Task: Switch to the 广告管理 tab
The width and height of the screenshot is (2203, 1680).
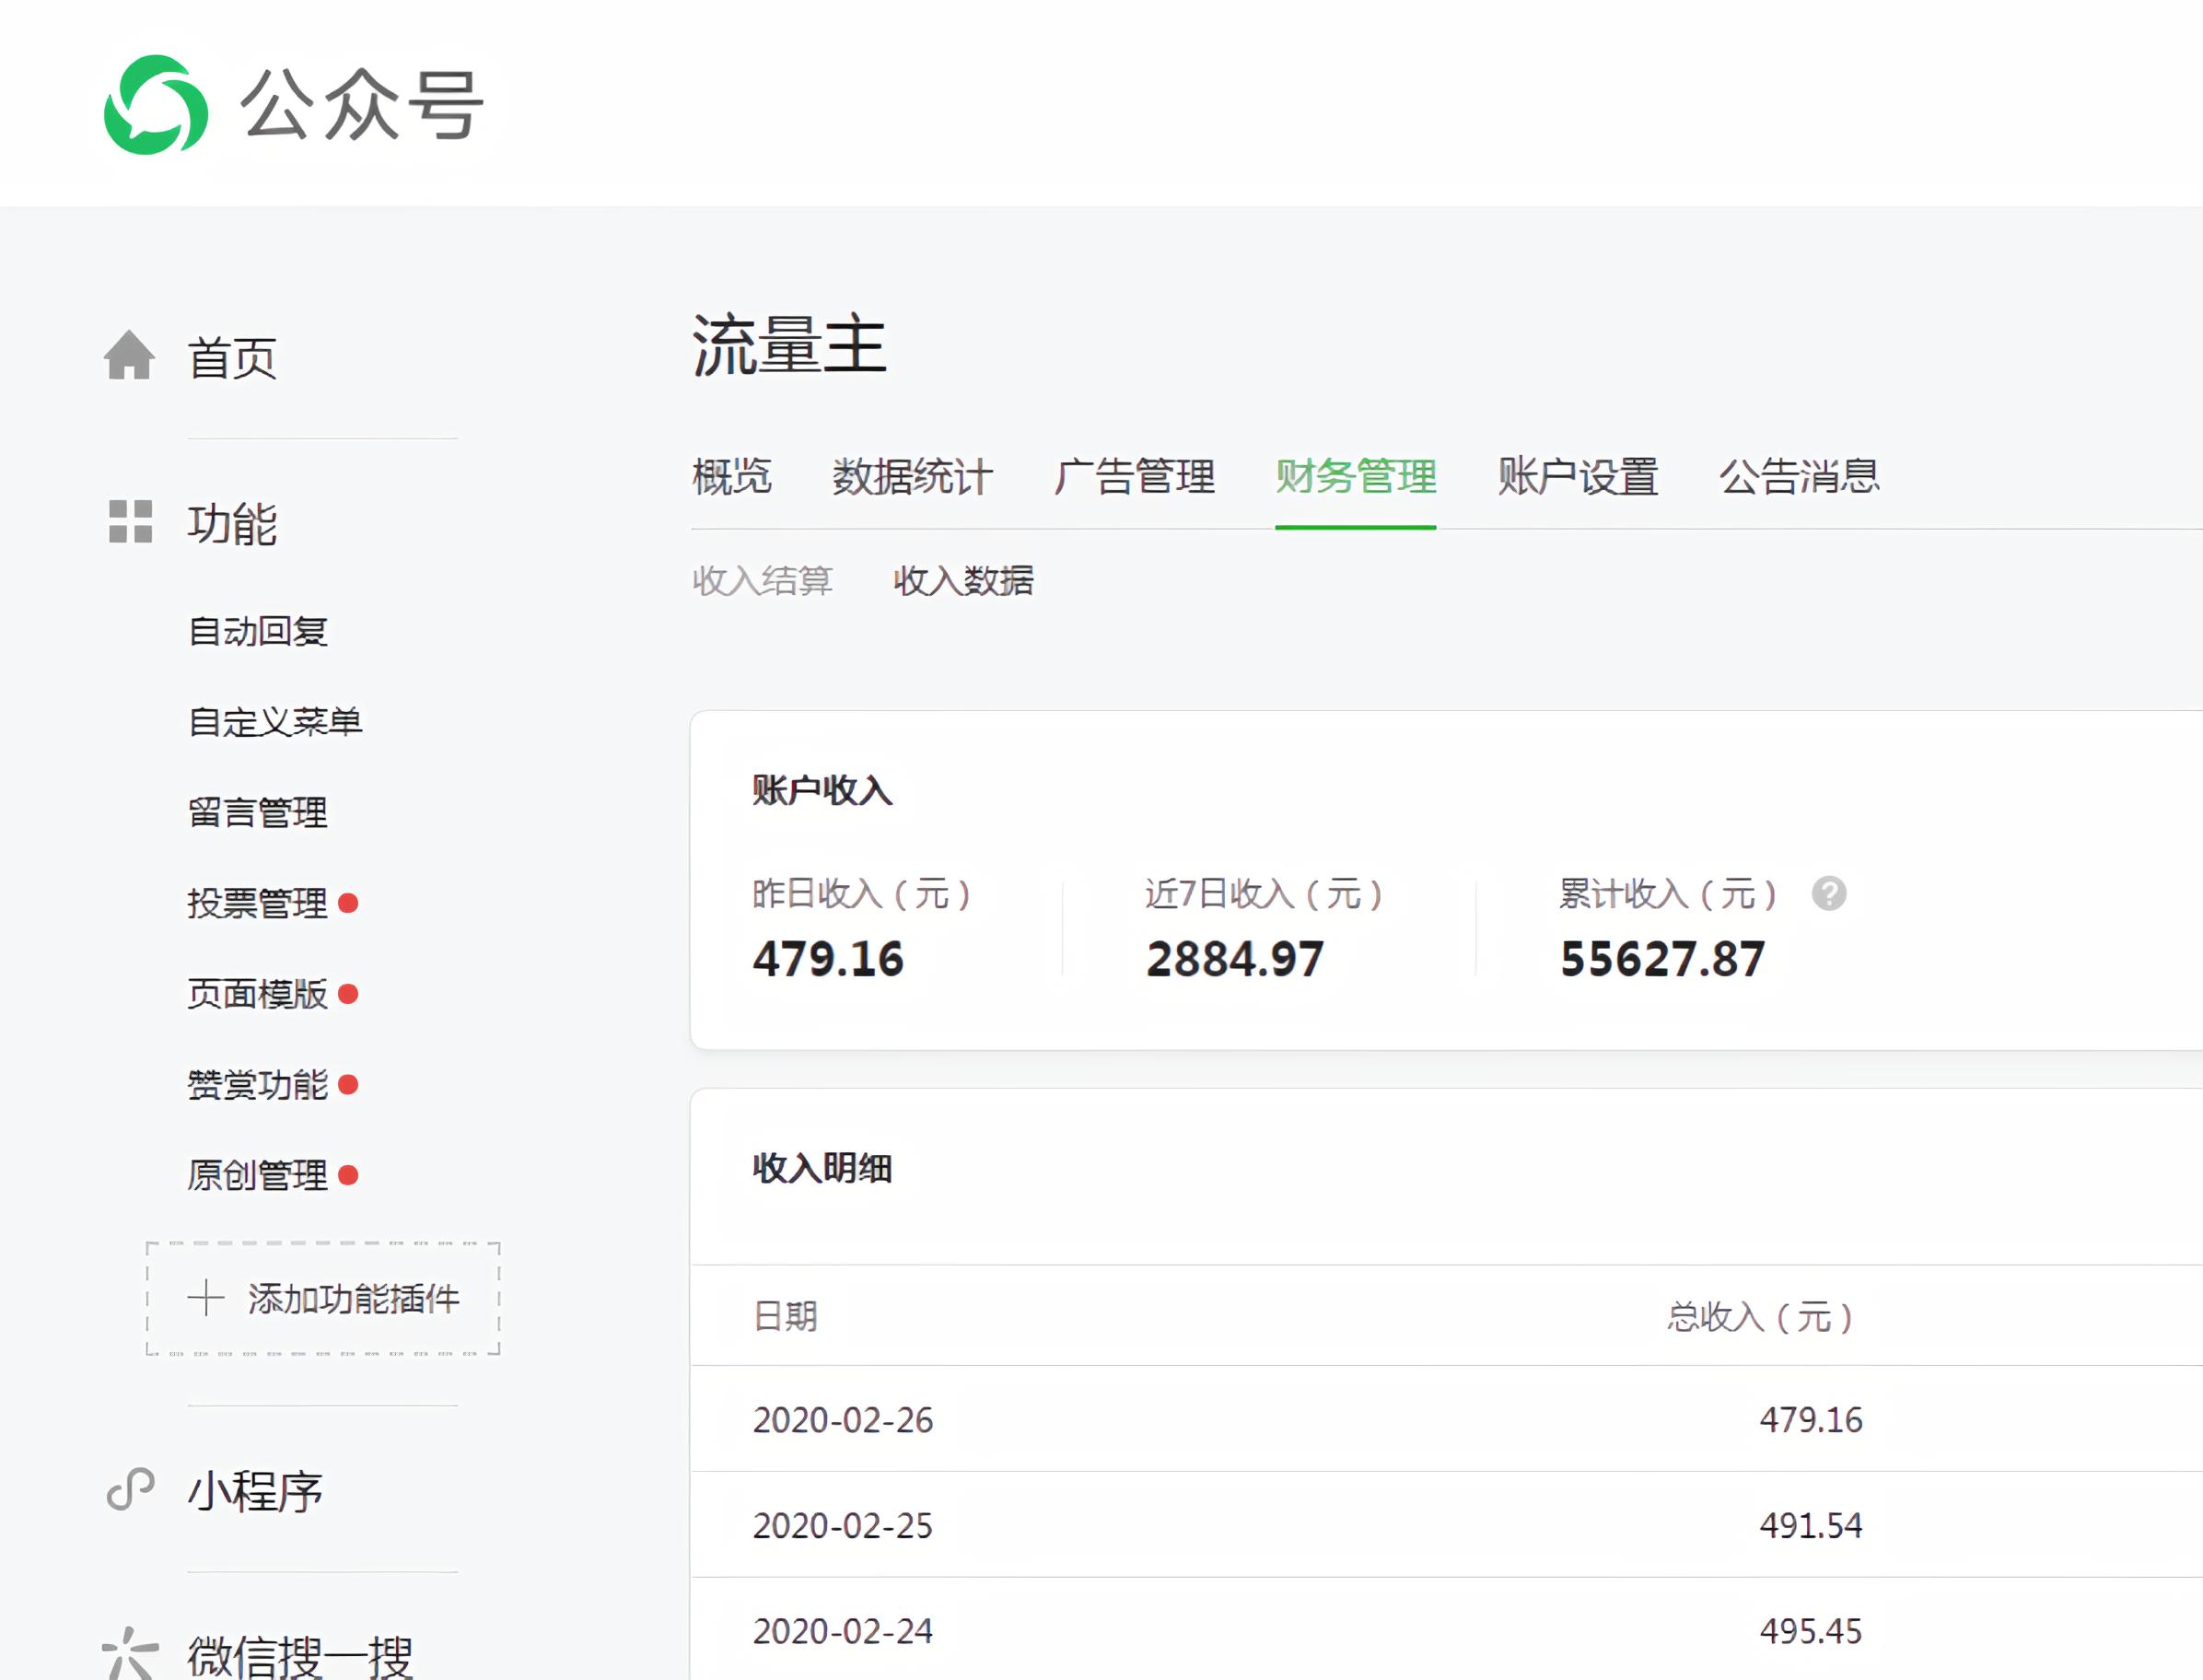Action: point(1135,478)
